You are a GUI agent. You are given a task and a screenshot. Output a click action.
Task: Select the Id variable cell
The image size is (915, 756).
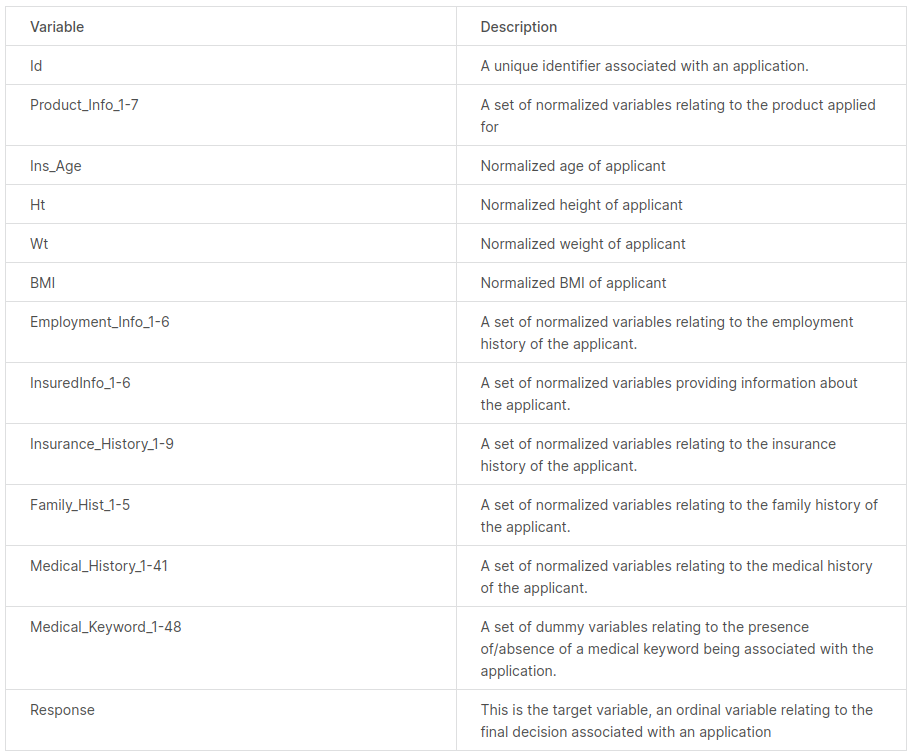click(231, 65)
